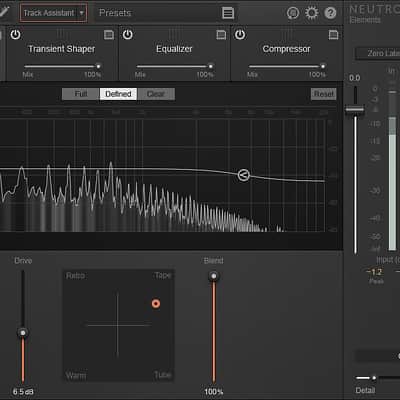Click the Detail slider handle
This screenshot has height=400, width=400.
coord(374,378)
